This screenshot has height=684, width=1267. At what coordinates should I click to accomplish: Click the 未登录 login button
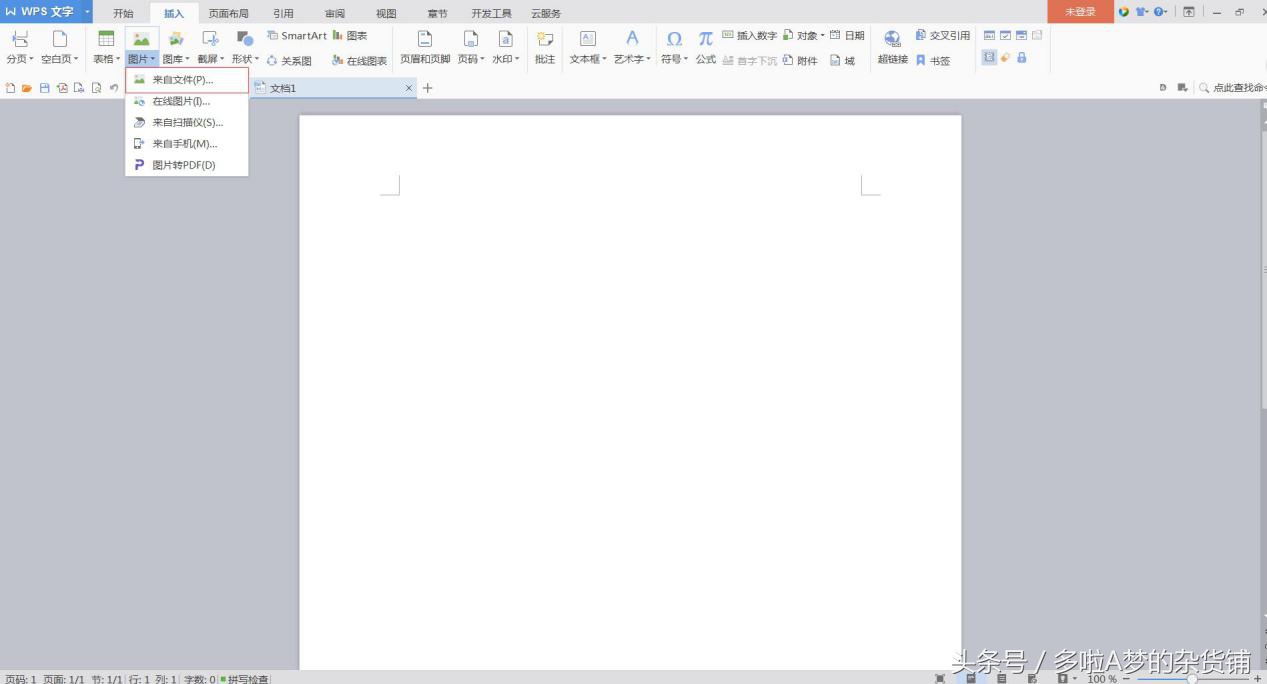(1080, 12)
